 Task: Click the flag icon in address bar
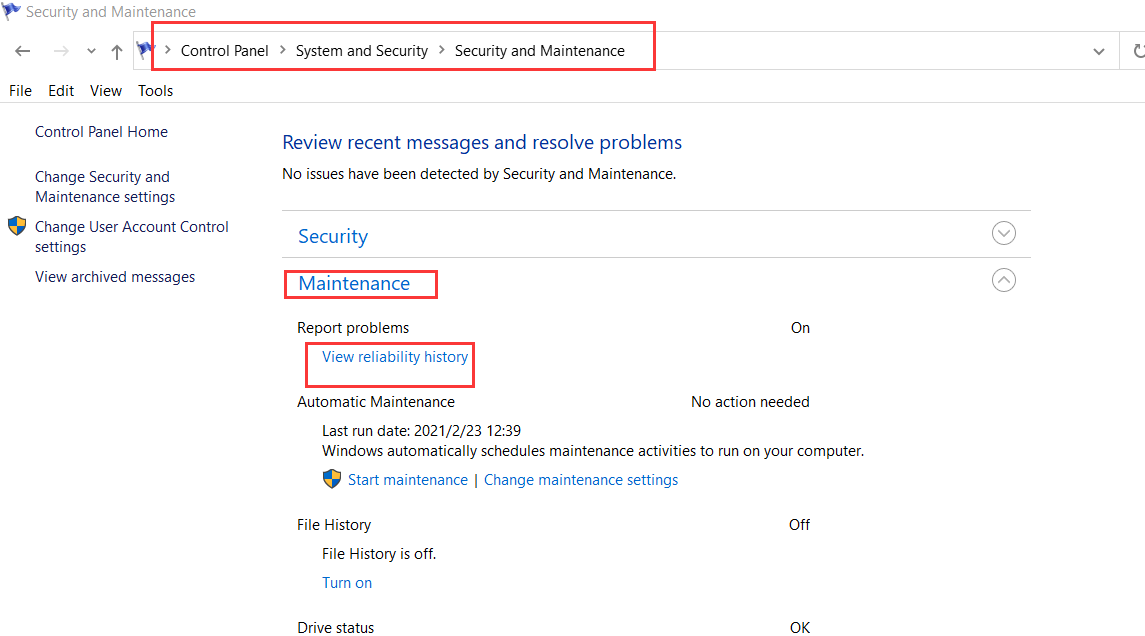pos(146,50)
